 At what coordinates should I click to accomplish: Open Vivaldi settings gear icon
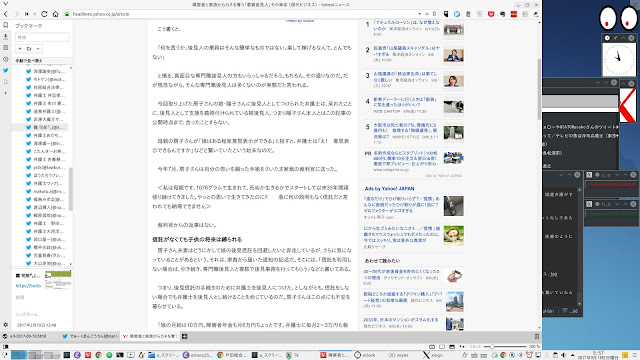coord(6,325)
